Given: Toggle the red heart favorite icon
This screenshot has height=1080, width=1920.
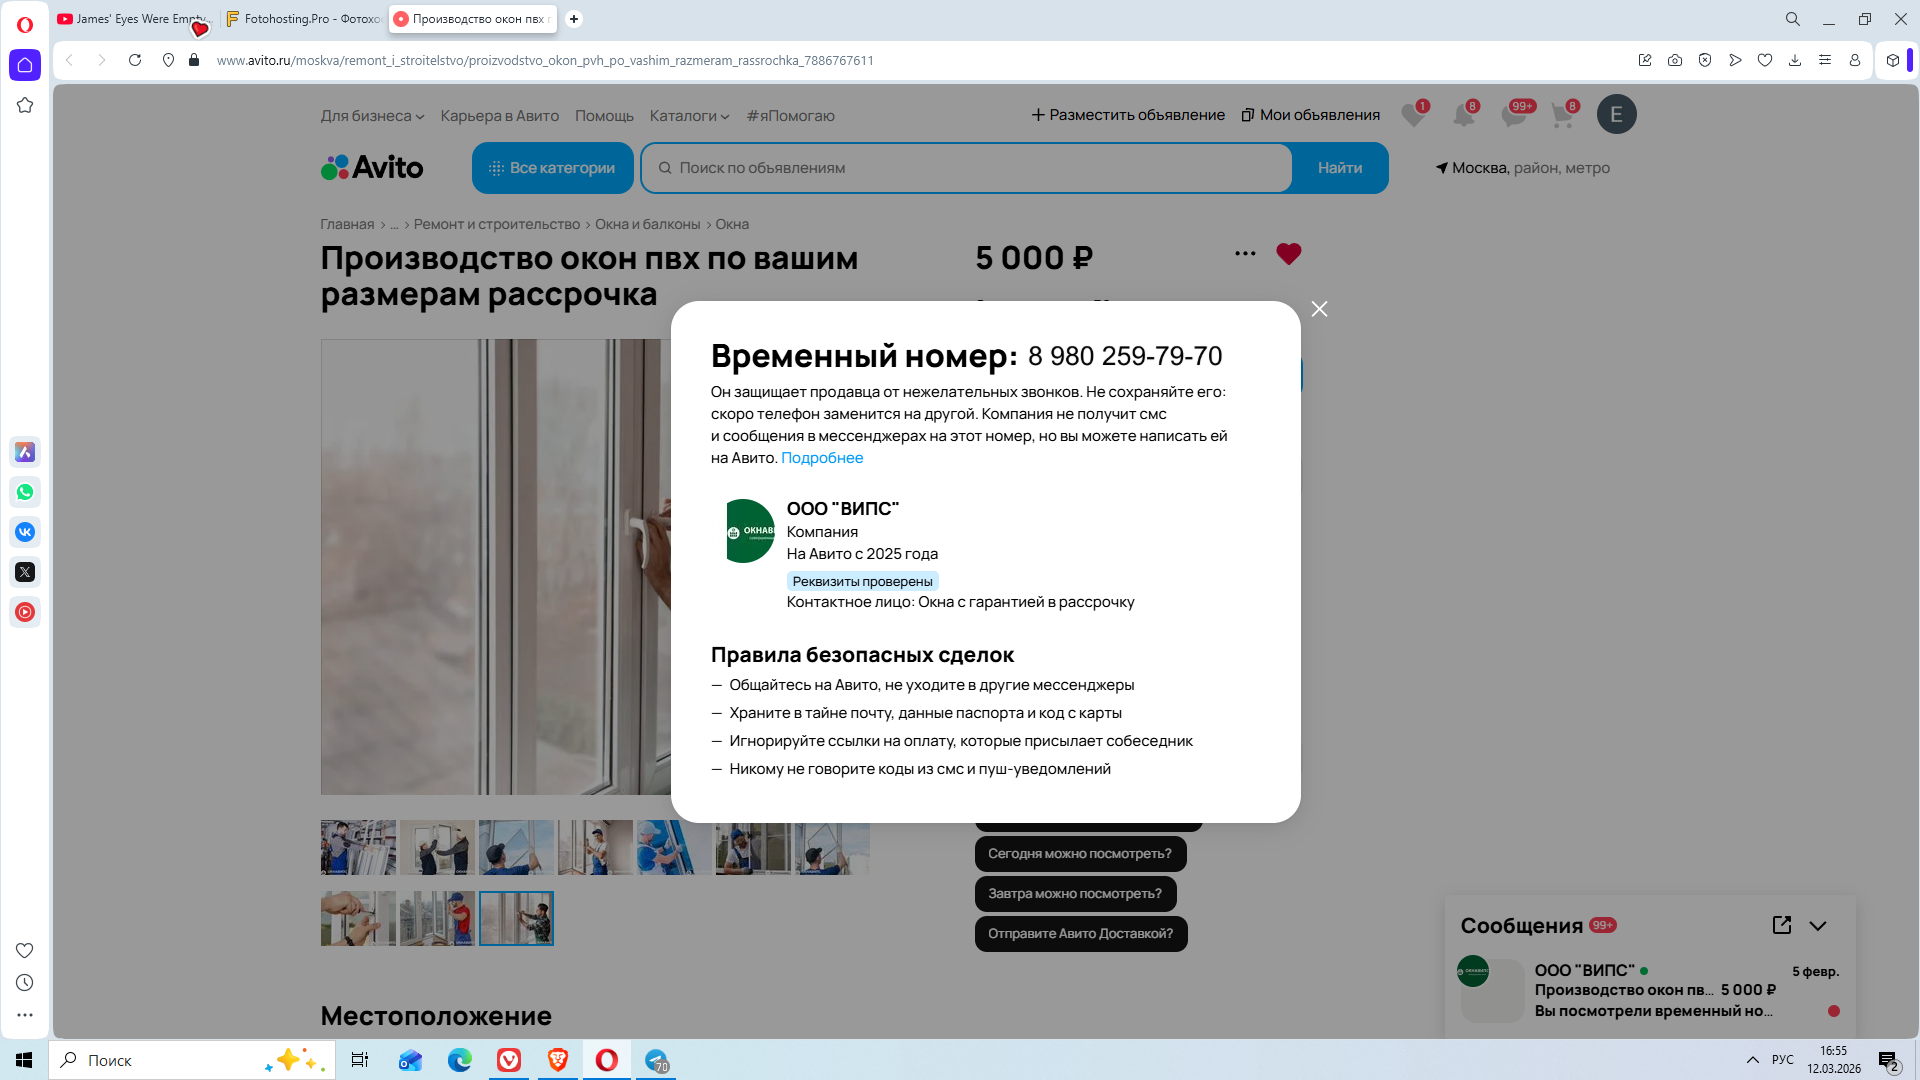Looking at the screenshot, I should (1288, 254).
